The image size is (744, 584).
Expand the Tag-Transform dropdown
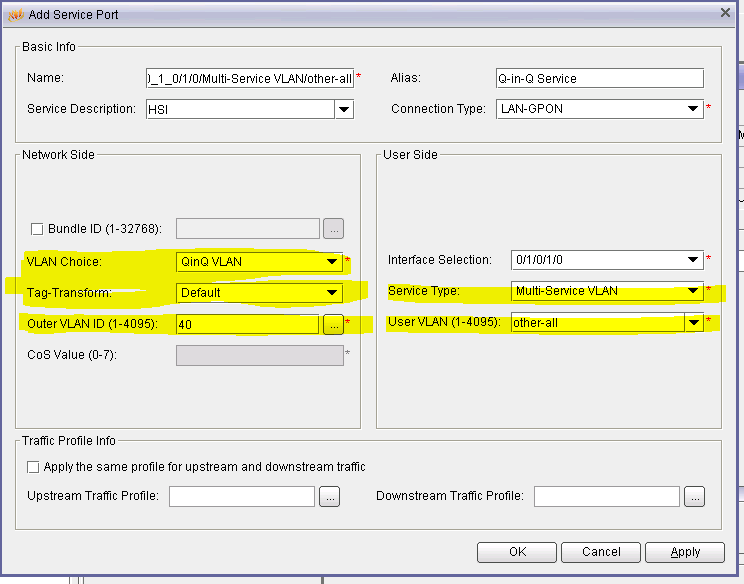coord(333,293)
